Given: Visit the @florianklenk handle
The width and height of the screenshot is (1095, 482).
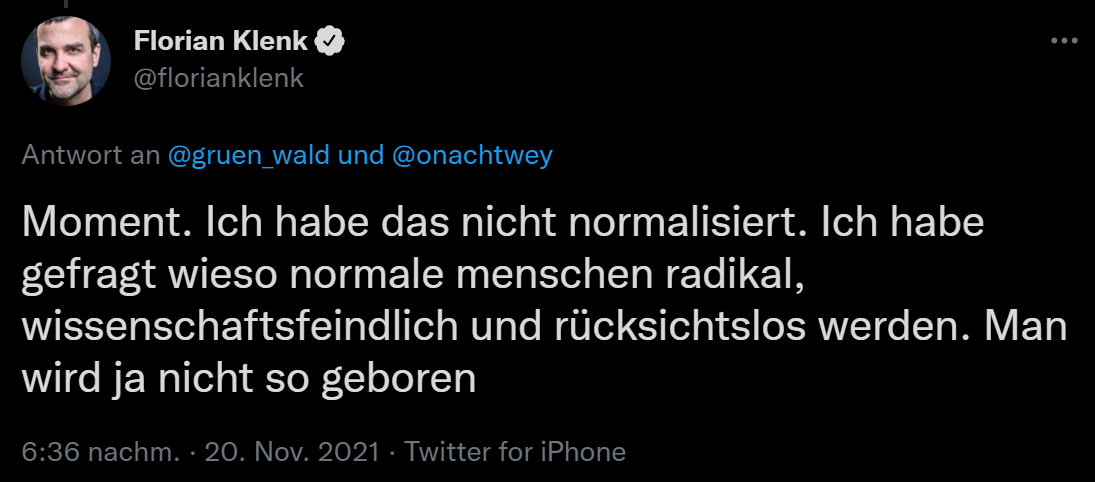Looking at the screenshot, I should 219,79.
